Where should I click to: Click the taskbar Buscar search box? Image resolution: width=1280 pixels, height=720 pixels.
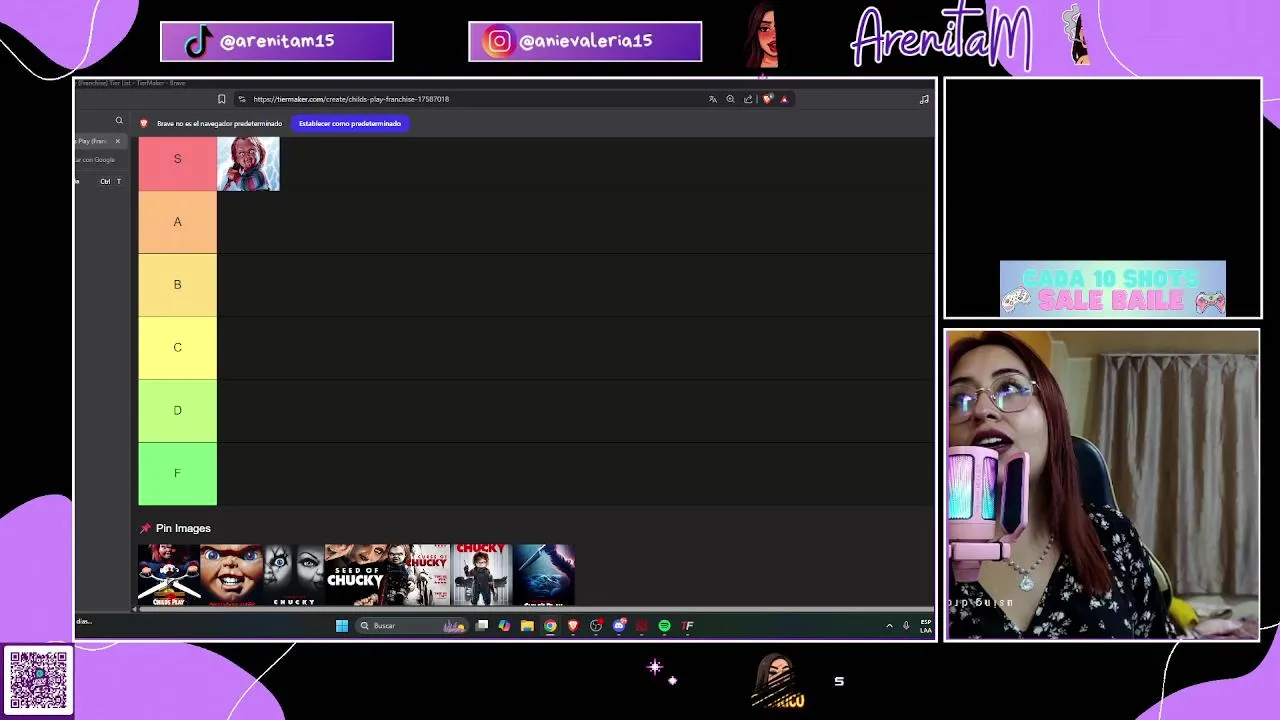[x=412, y=626]
